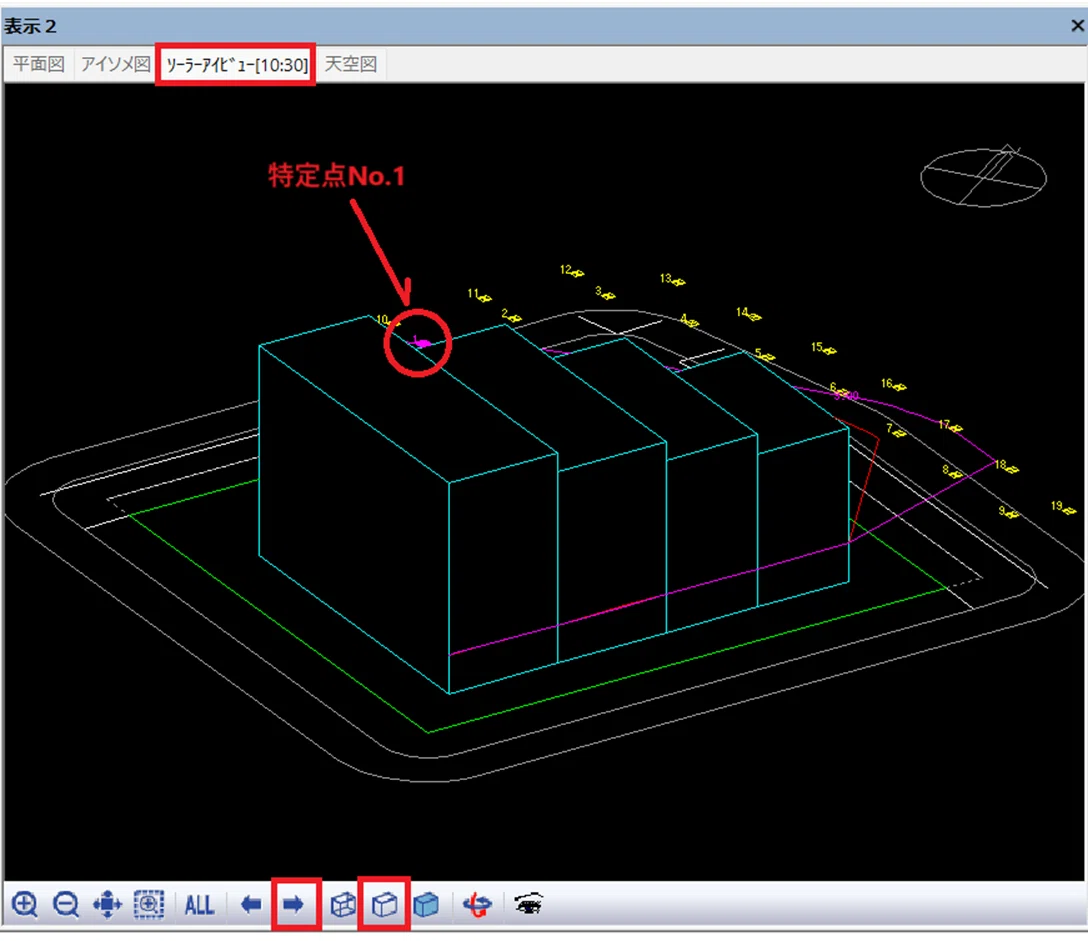Click the right arrow next-time button
This screenshot has height=941, width=1088.
(x=294, y=904)
